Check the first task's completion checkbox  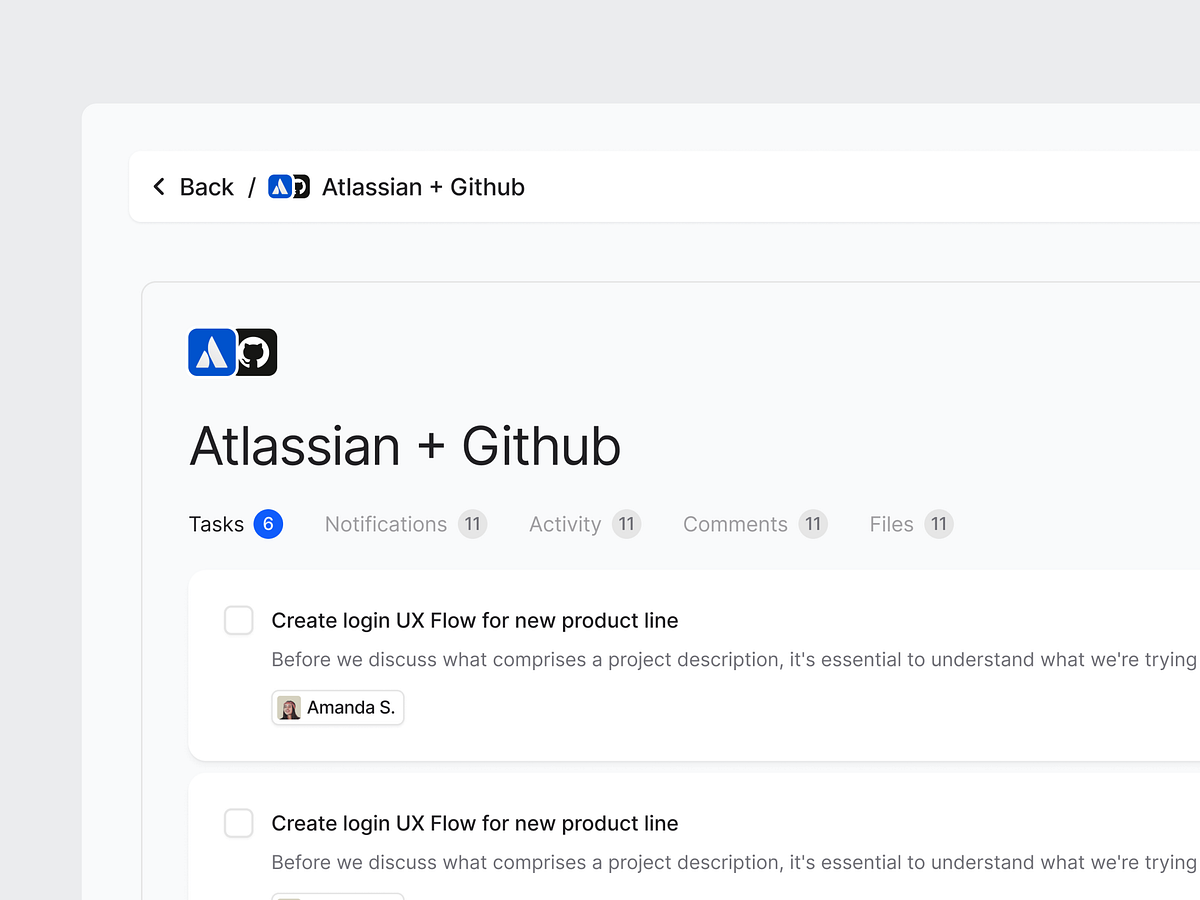point(238,620)
